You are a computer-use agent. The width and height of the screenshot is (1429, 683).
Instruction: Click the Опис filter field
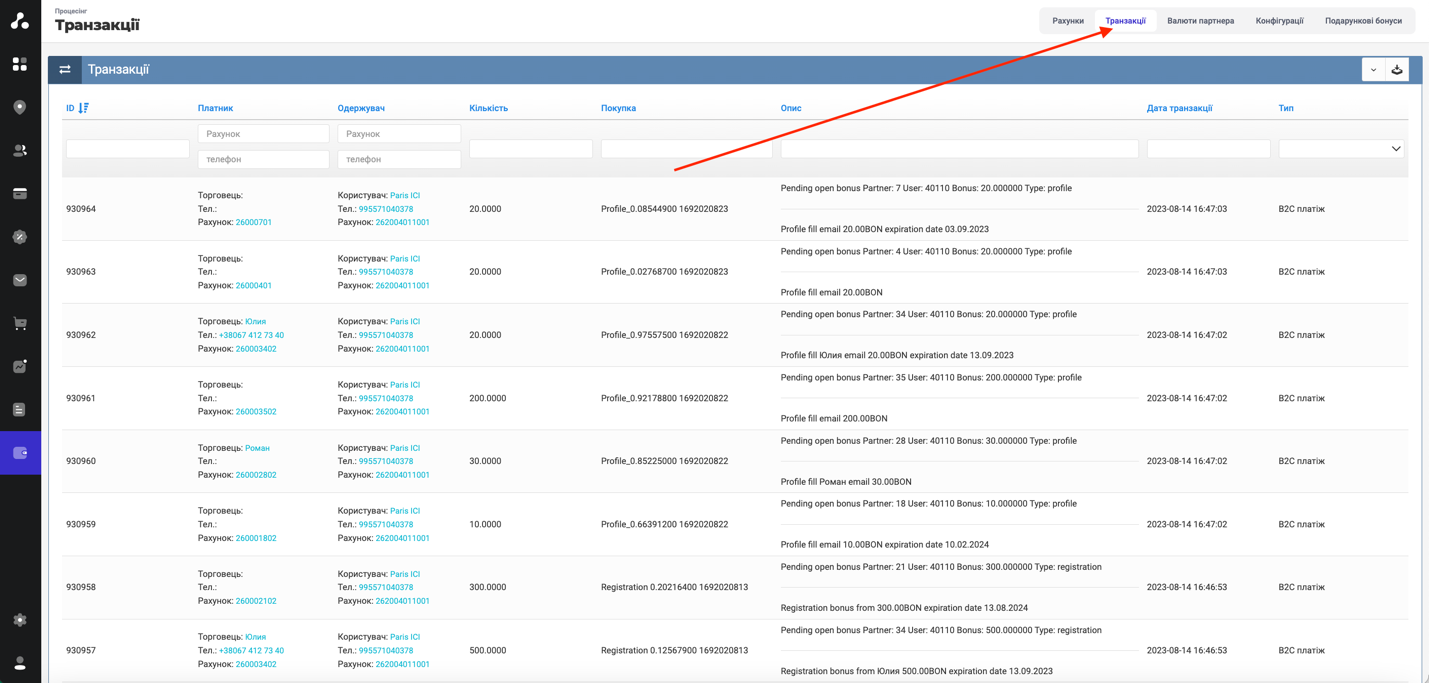[x=960, y=149]
